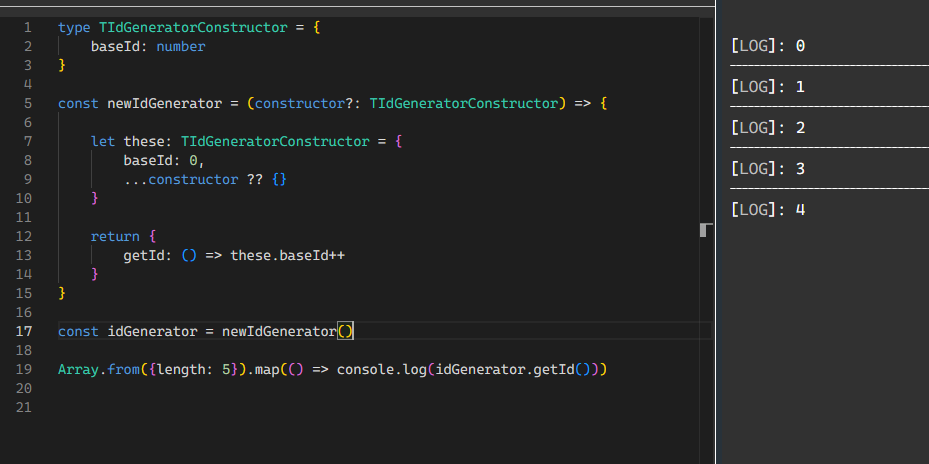Click newIdGenerator identifier on line 5

tap(165, 103)
